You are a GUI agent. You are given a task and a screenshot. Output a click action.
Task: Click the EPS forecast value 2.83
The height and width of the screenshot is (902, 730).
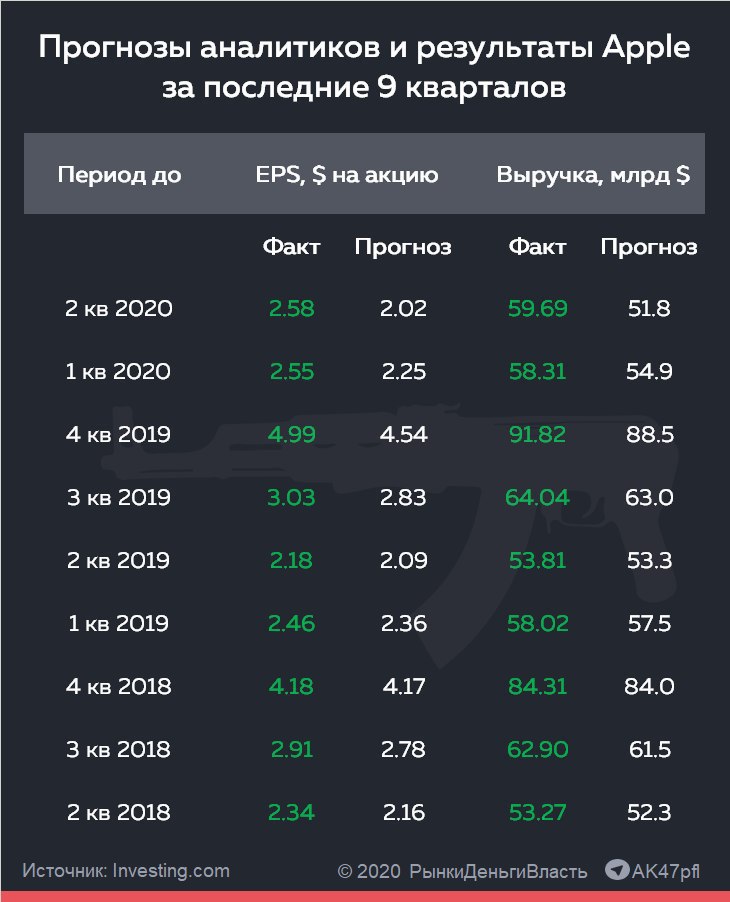[403, 498]
